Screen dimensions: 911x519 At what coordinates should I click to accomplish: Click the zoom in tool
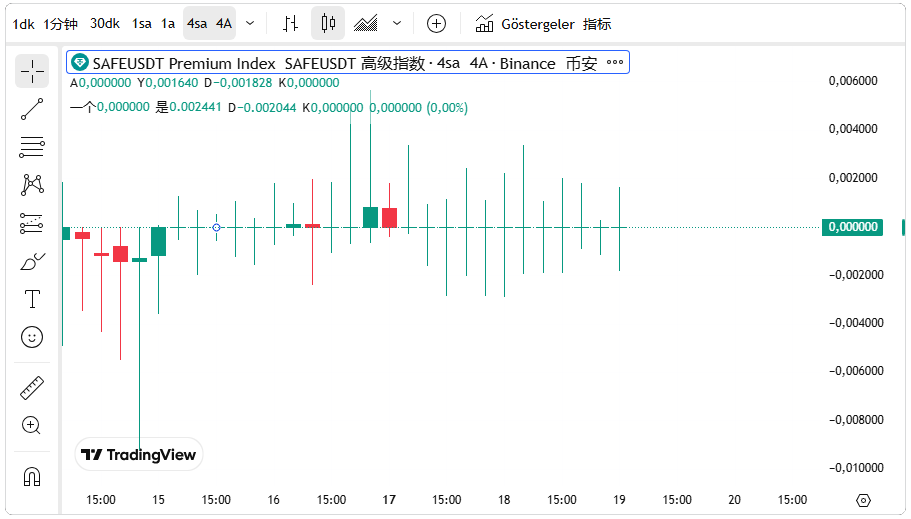(x=32, y=425)
